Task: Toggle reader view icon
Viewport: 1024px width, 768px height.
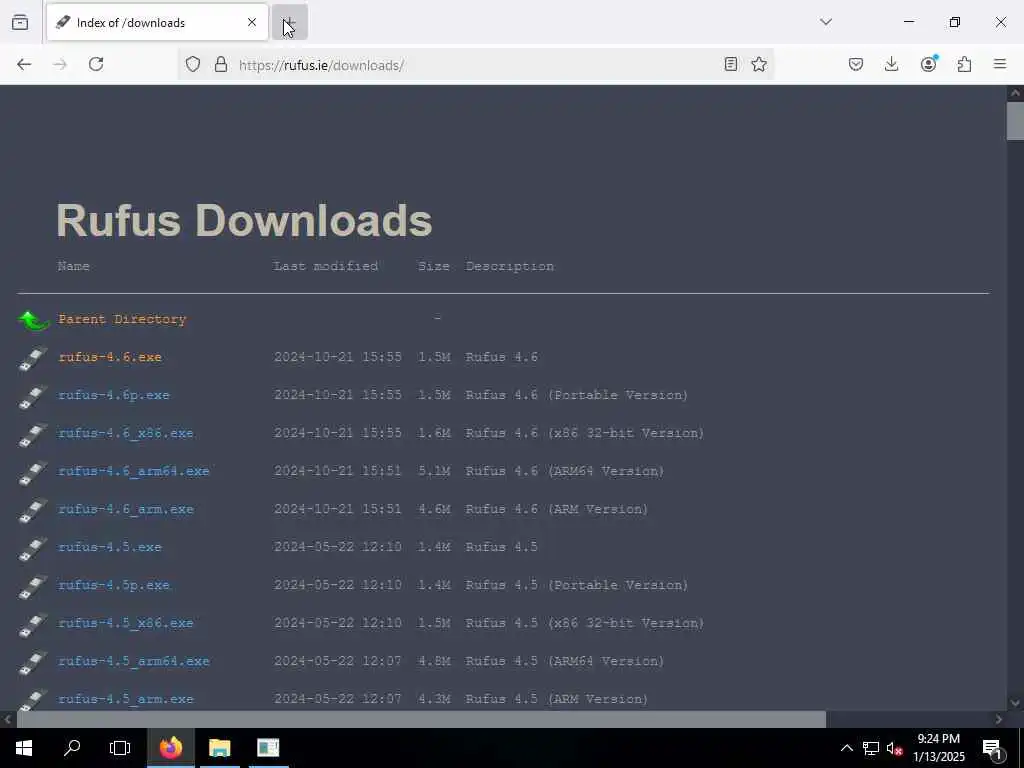Action: coord(731,64)
